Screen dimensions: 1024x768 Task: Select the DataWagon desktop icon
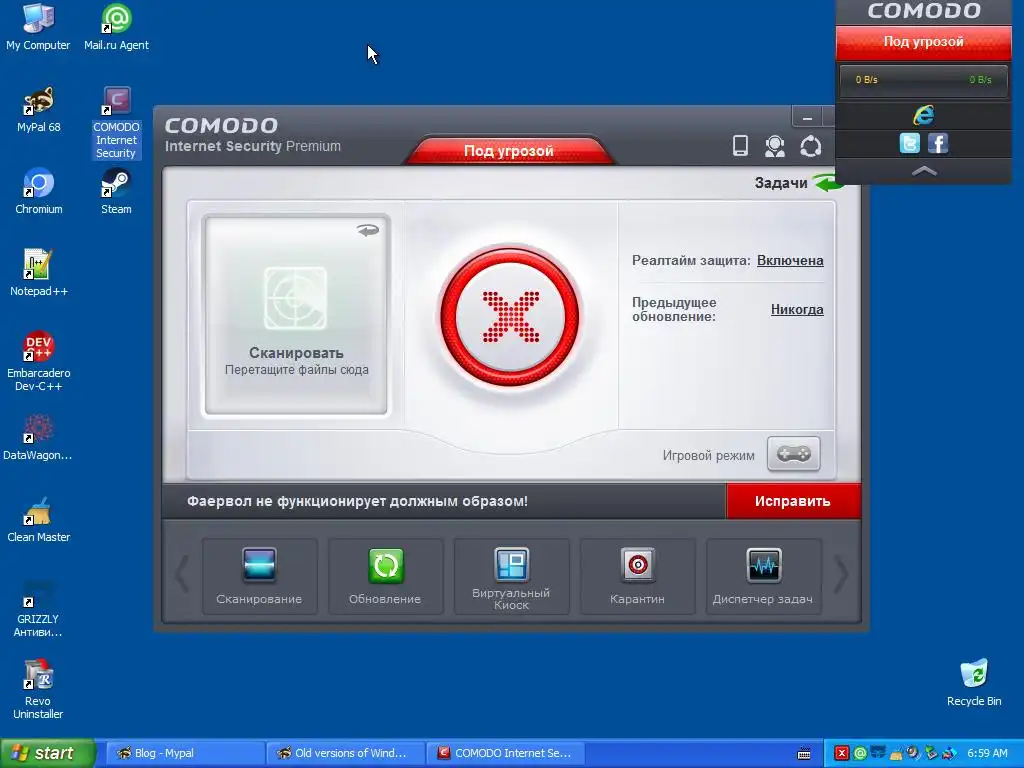(38, 437)
